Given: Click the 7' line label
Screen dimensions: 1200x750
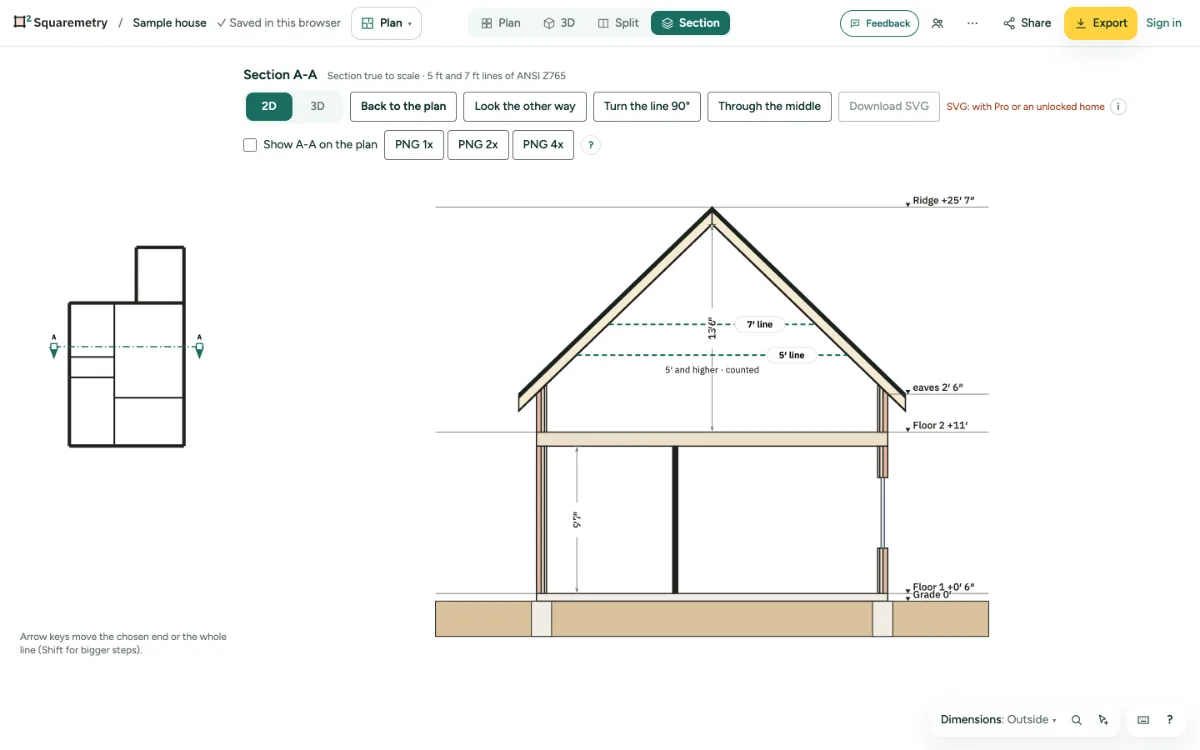Looking at the screenshot, I should pyautogui.click(x=760, y=324).
